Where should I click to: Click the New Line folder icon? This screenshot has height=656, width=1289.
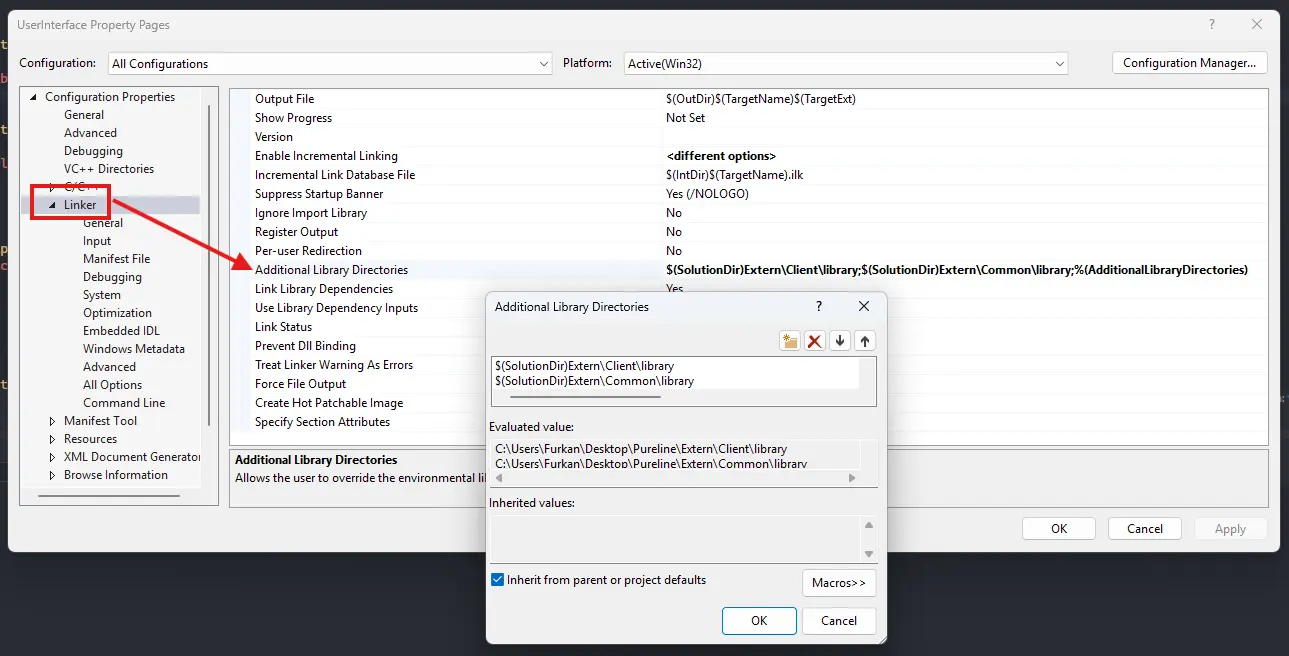click(x=790, y=341)
